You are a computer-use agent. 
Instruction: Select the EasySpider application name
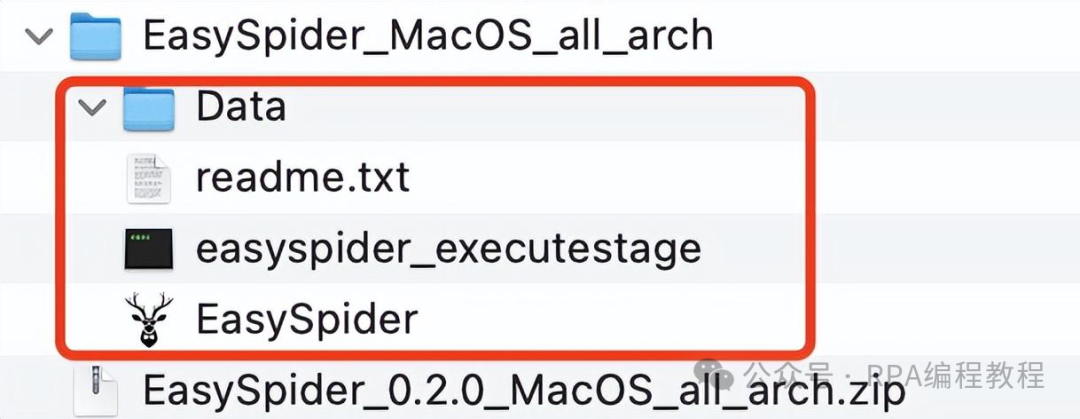pos(307,320)
